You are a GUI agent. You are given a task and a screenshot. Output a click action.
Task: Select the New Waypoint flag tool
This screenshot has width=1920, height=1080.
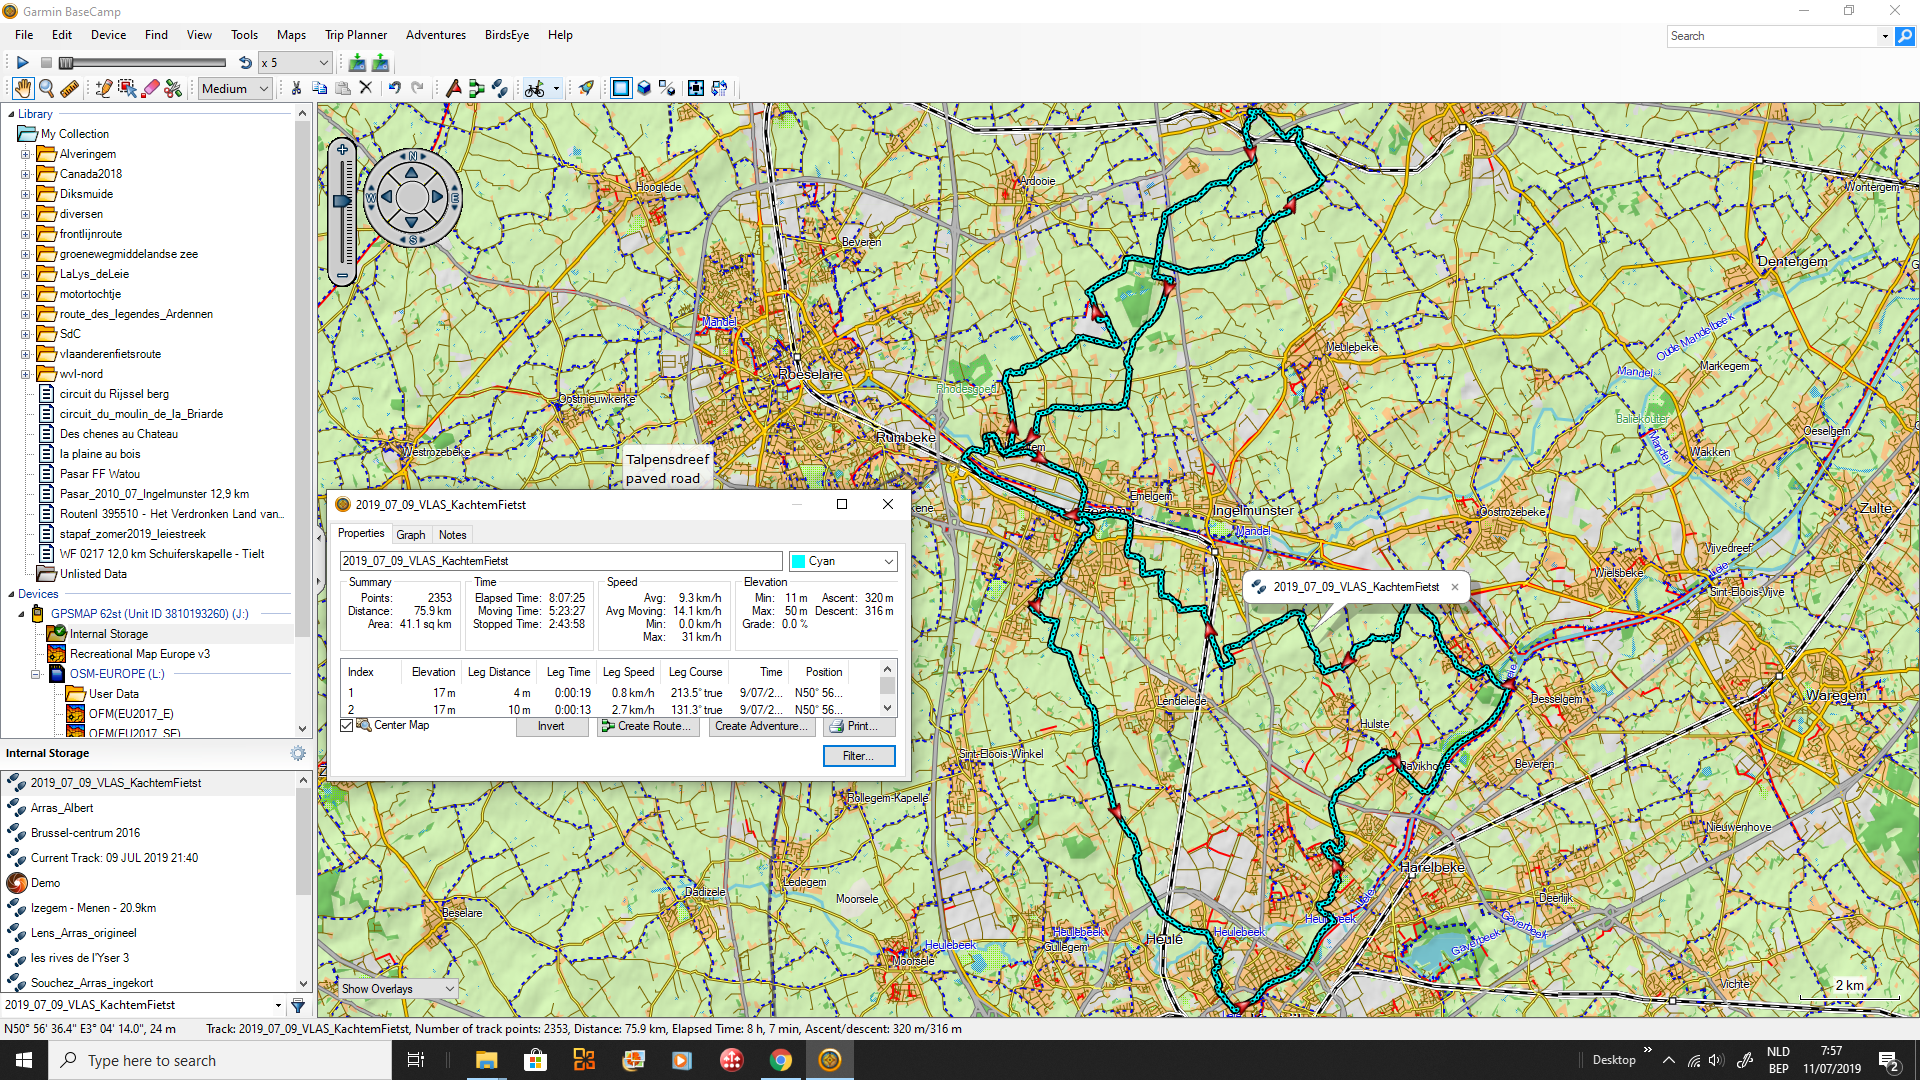pyautogui.click(x=453, y=88)
